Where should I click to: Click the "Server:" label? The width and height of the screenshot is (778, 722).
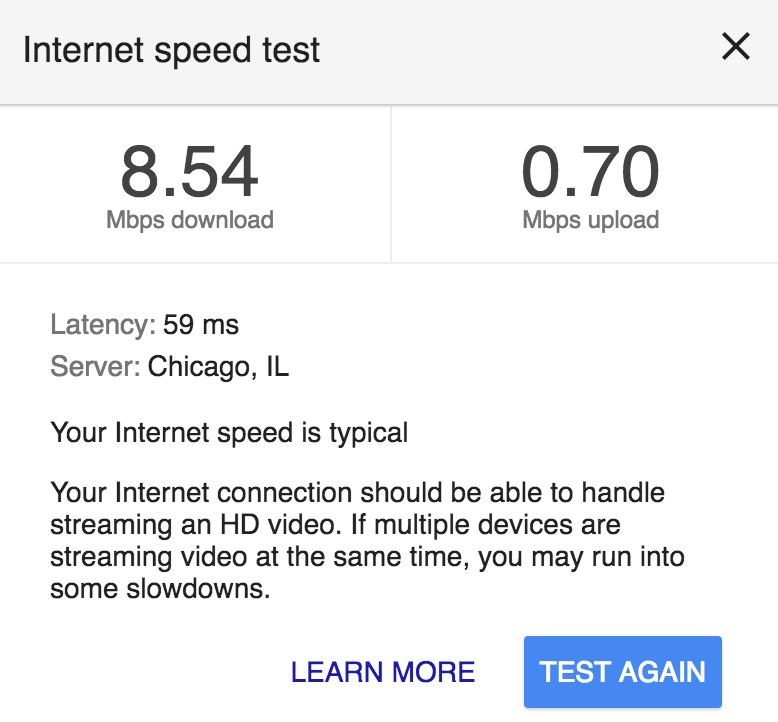95,367
